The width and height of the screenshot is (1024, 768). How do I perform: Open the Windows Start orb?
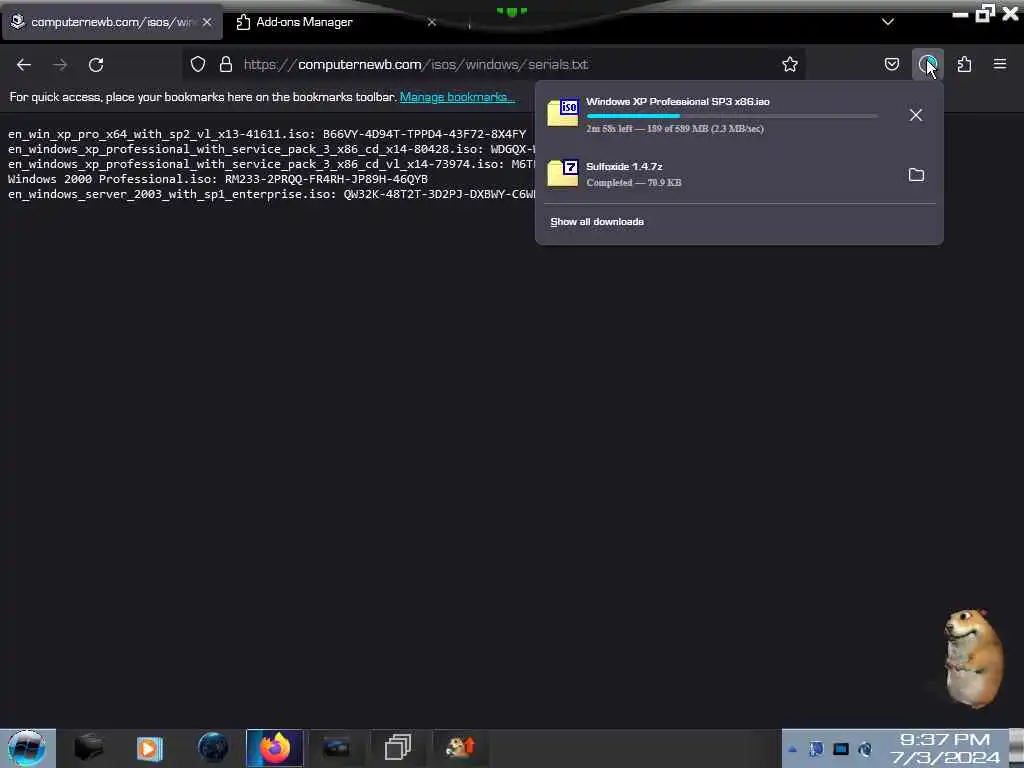point(27,748)
